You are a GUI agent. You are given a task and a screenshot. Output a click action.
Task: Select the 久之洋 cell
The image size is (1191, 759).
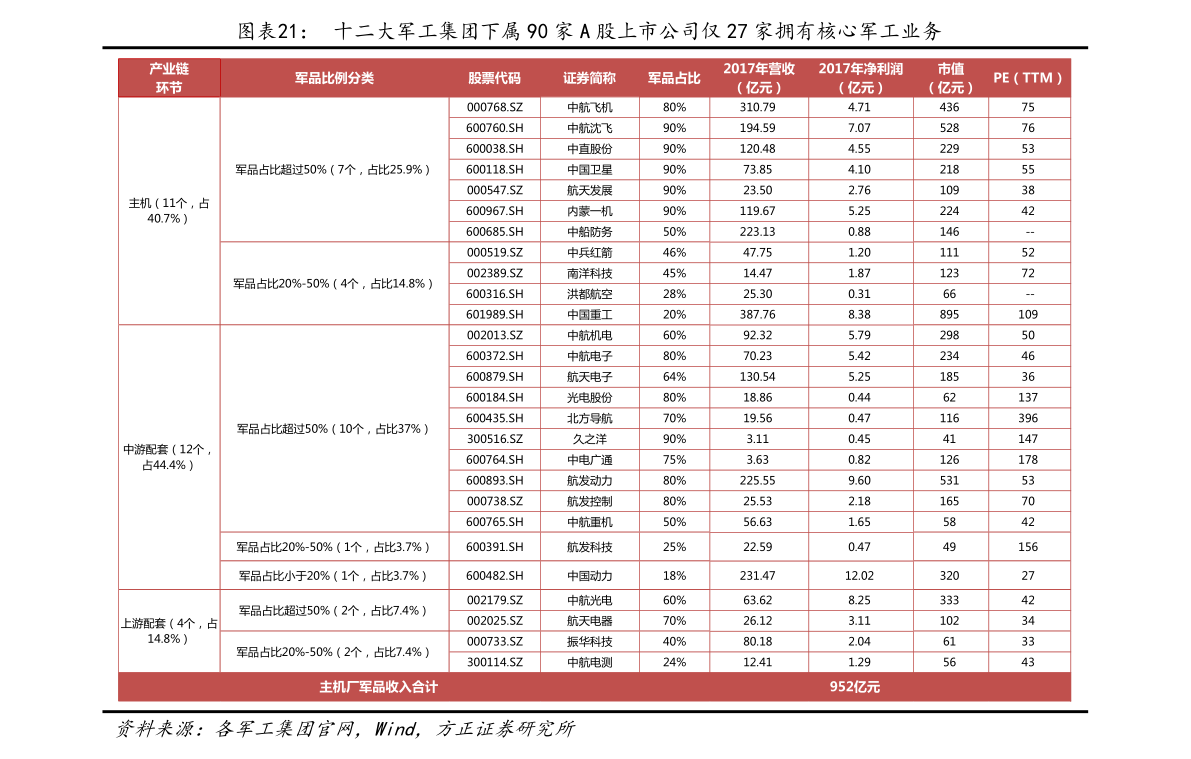pos(589,439)
